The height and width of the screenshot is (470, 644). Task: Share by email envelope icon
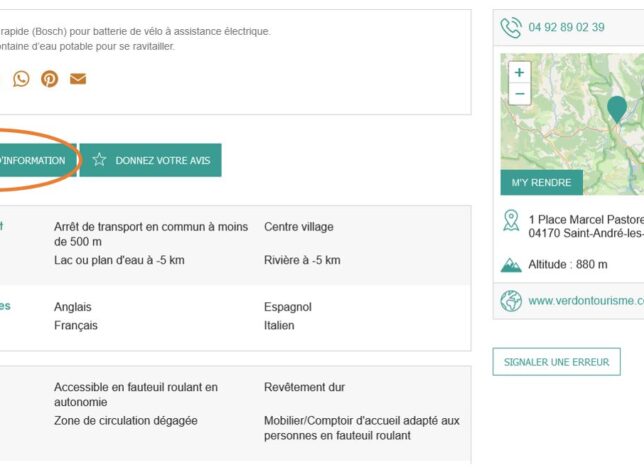[x=78, y=79]
